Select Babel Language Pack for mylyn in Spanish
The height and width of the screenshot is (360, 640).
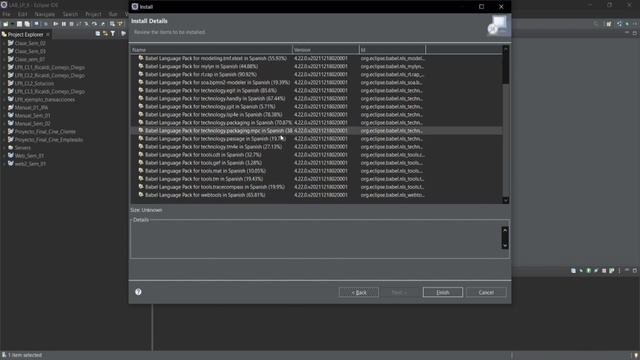click(201, 66)
